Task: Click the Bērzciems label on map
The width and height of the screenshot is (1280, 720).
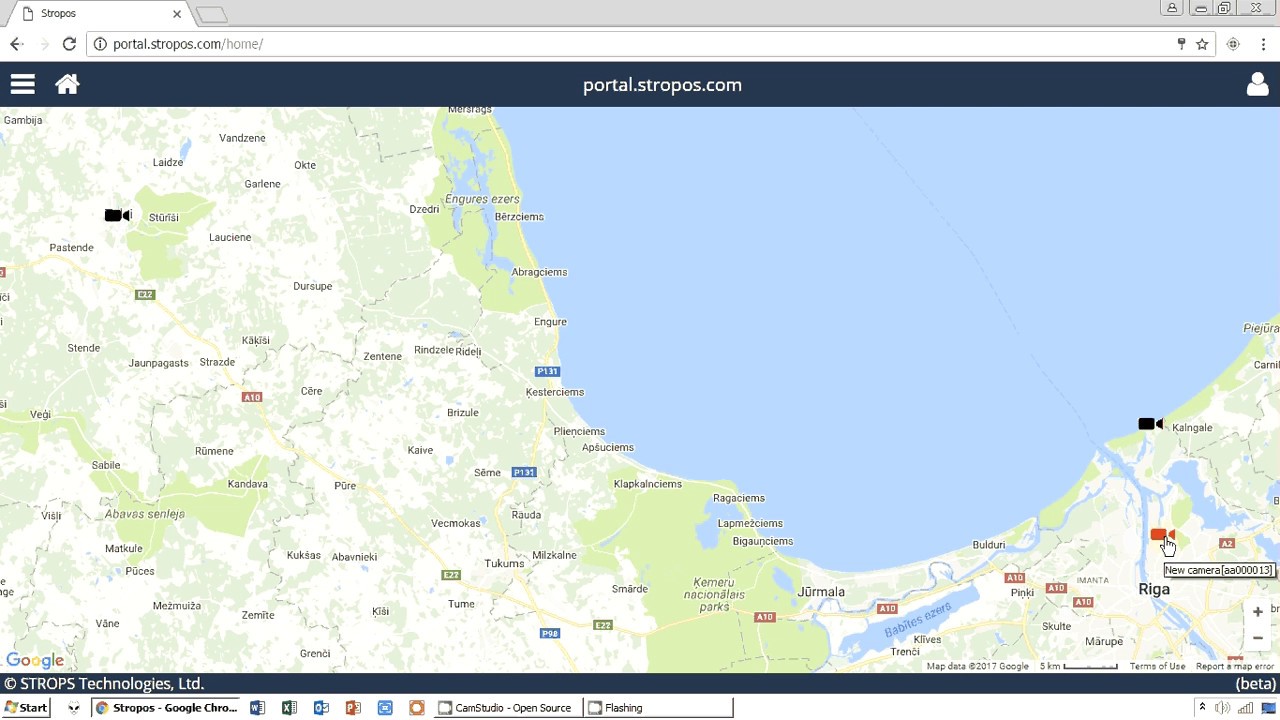Action: click(x=519, y=217)
